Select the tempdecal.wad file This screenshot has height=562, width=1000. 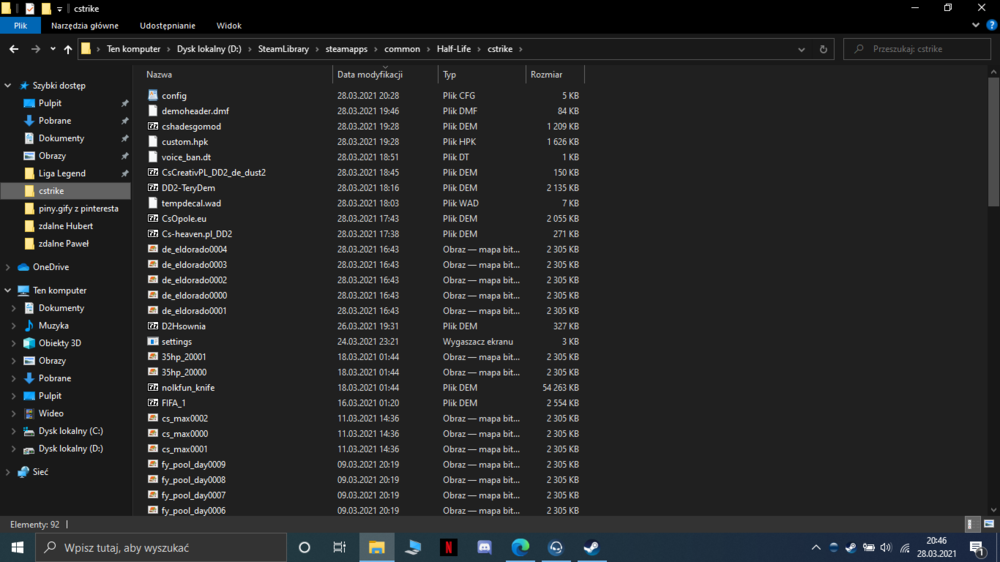[191, 203]
